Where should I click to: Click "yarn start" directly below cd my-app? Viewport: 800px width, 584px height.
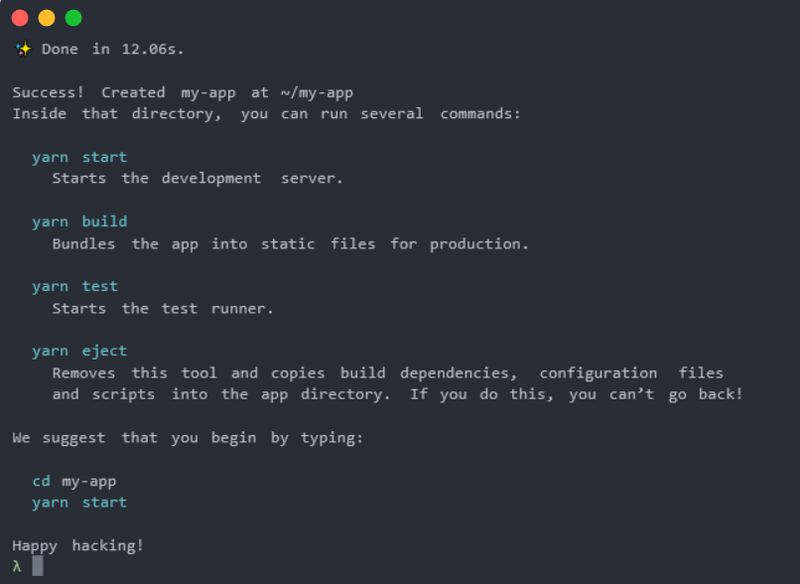coord(79,502)
